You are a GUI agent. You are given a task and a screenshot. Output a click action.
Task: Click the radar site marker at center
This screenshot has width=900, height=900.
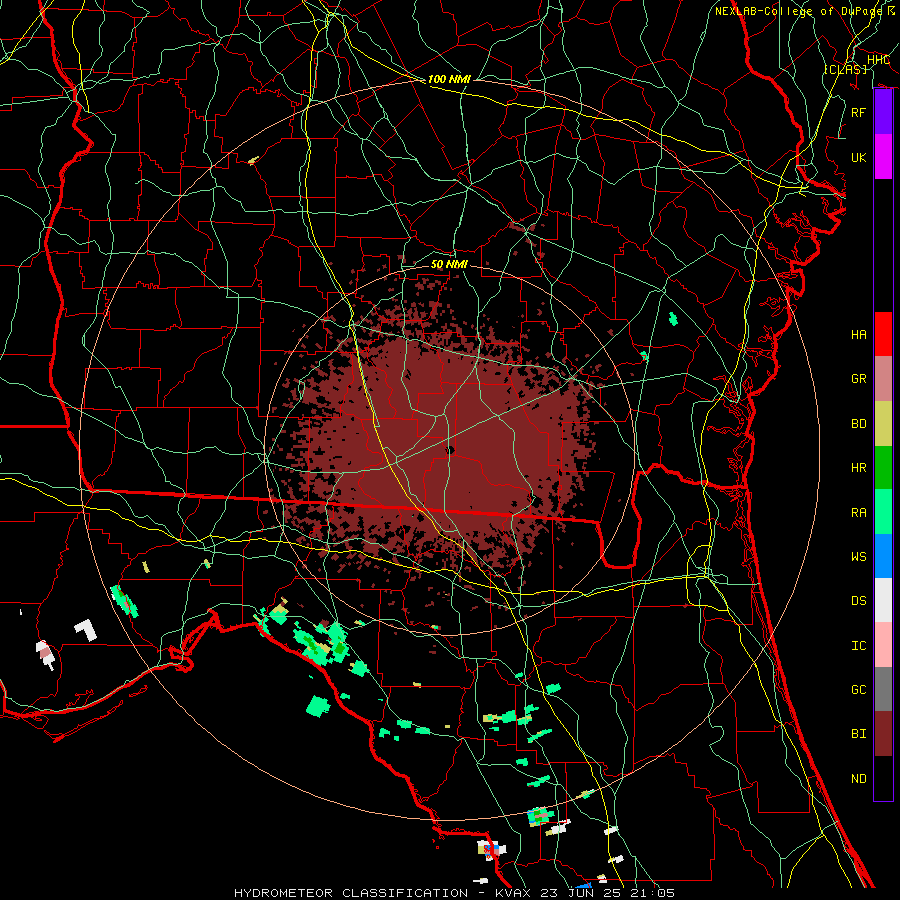[451, 451]
